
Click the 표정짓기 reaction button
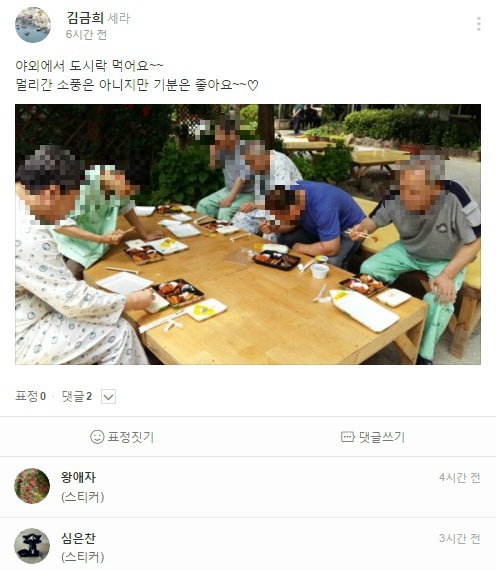122,437
